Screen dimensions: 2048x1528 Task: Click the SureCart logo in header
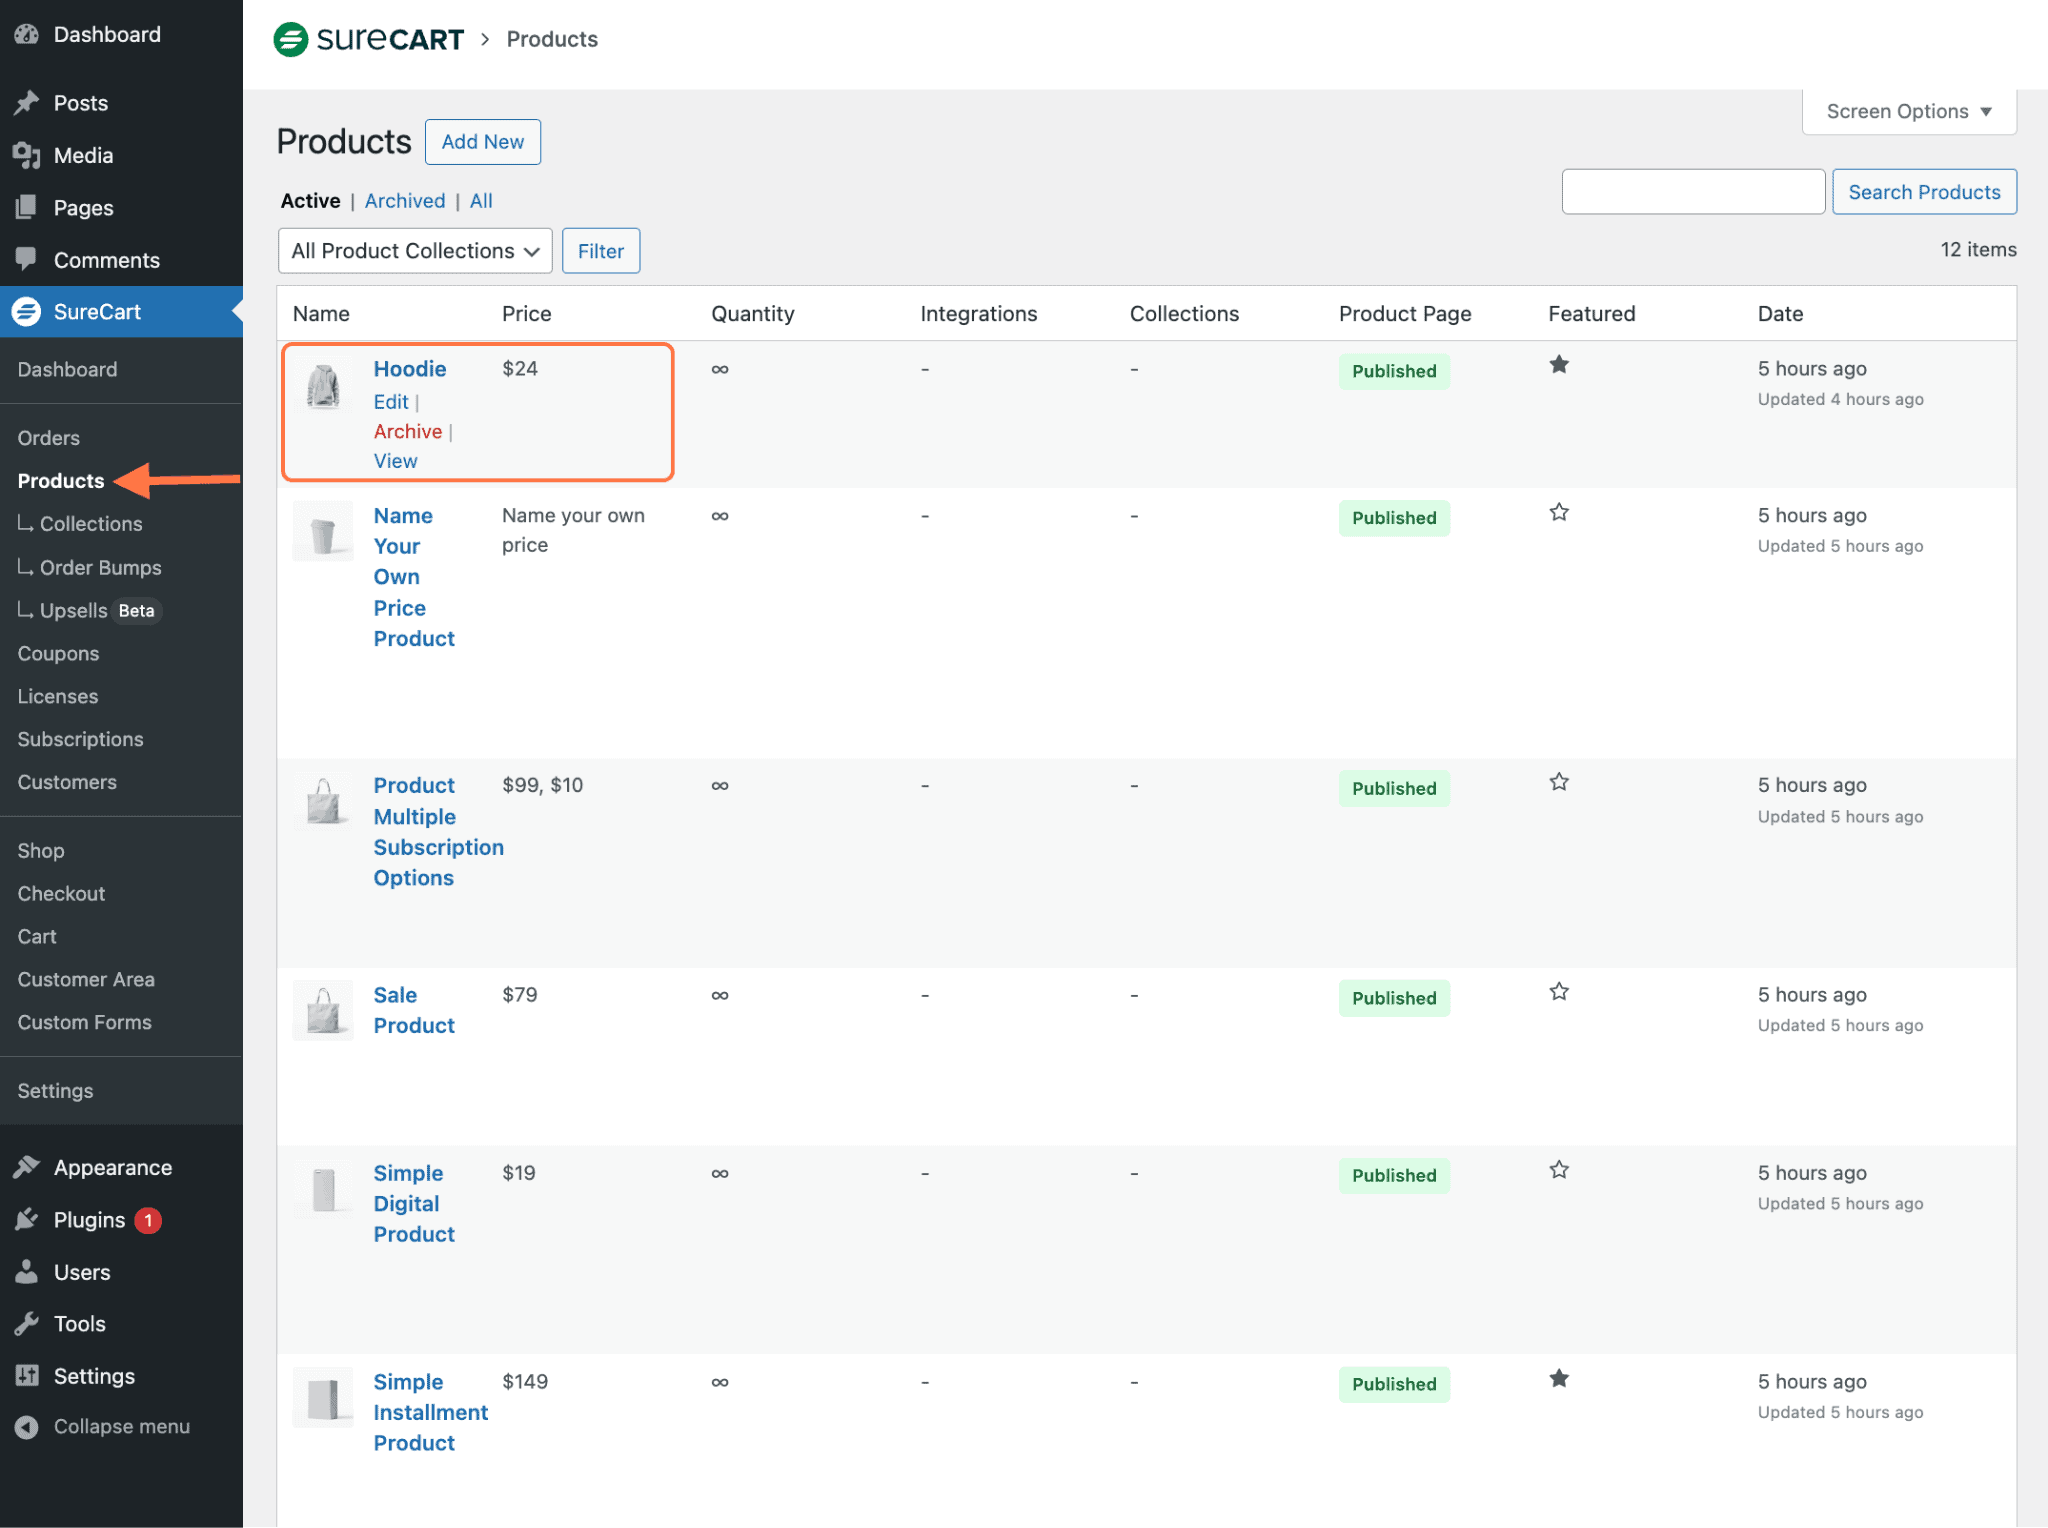coord(368,39)
